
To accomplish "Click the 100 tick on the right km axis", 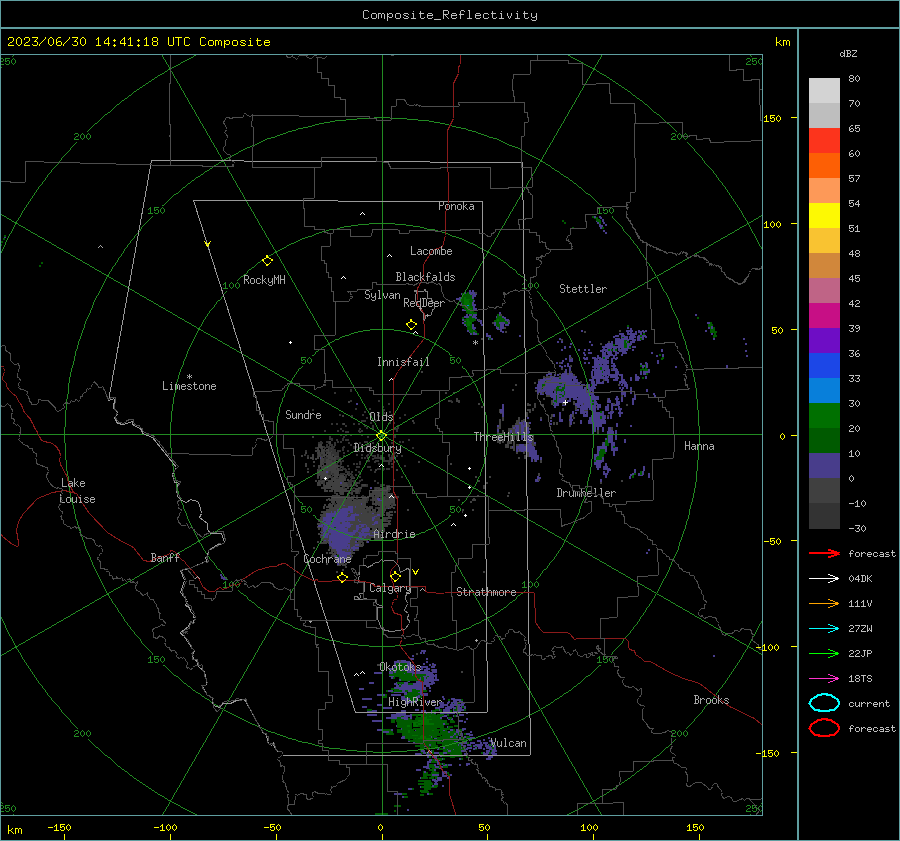I will point(773,224).
